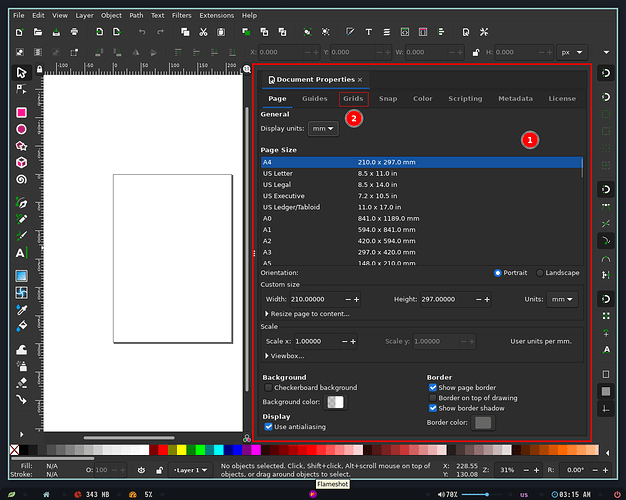
Task: Zoom in using plus button in status bar
Action: (x=536, y=470)
